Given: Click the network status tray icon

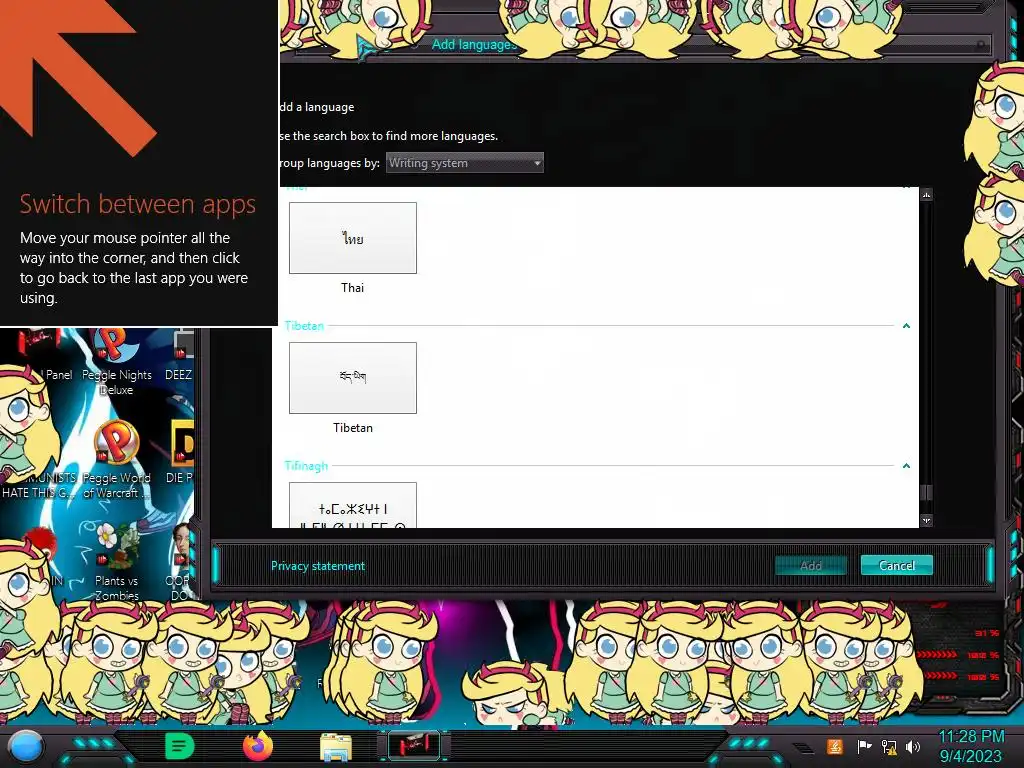Looking at the screenshot, I should [x=888, y=746].
